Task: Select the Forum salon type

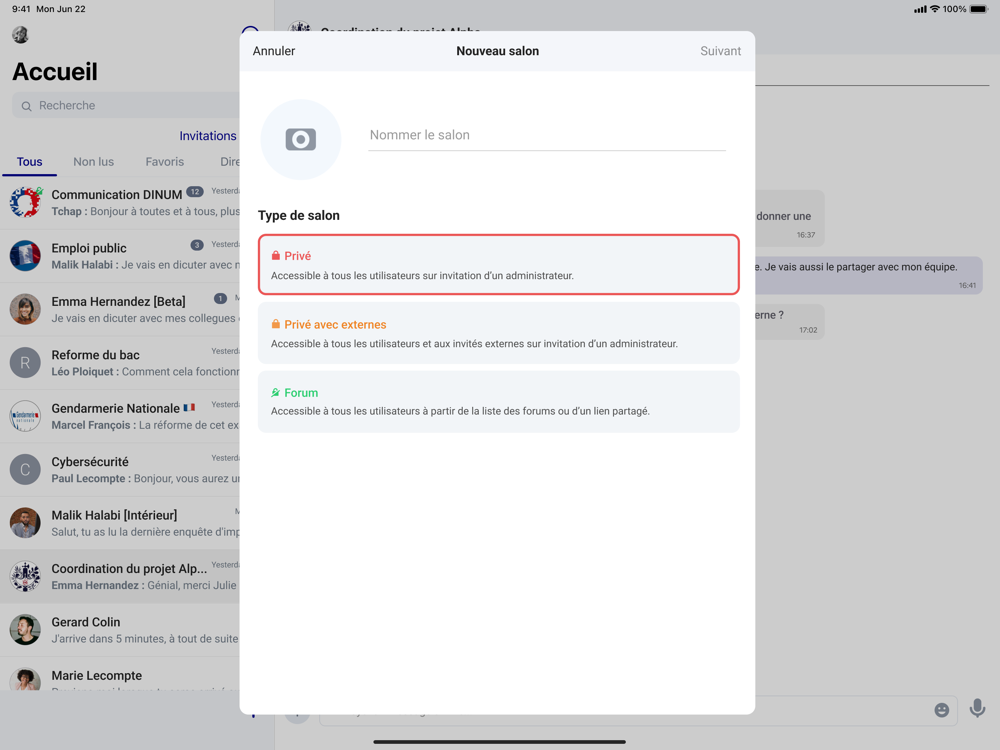Action: pyautogui.click(x=499, y=402)
